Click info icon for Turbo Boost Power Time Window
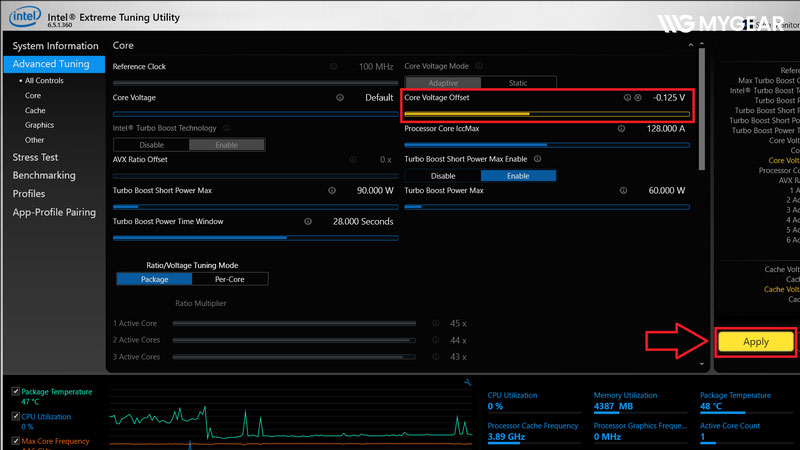Image resolution: width=800 pixels, height=450 pixels. [x=308, y=221]
